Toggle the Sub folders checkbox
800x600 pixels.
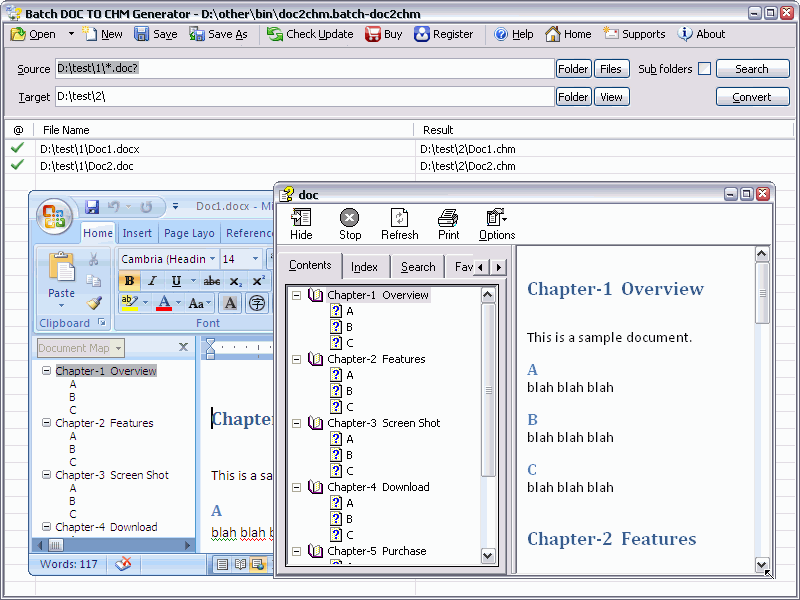(x=704, y=68)
